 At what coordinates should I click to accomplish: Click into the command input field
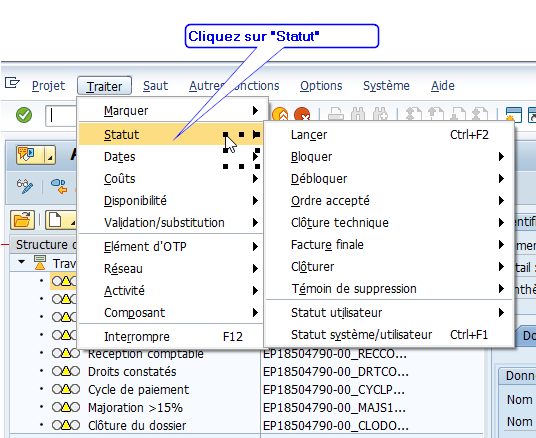click(x=61, y=115)
